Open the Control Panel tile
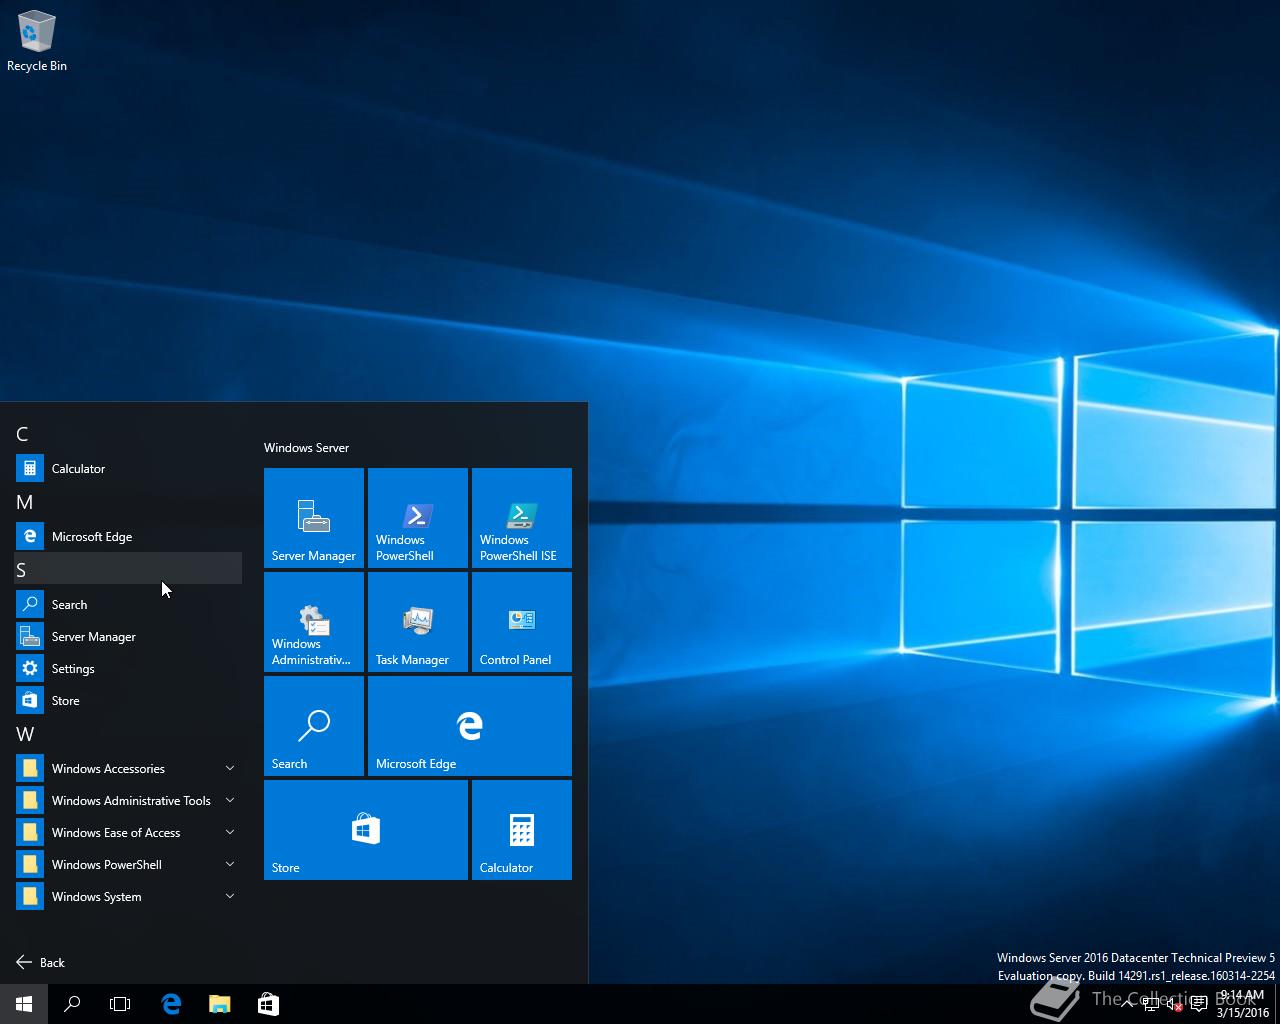This screenshot has width=1280, height=1024. (x=522, y=622)
